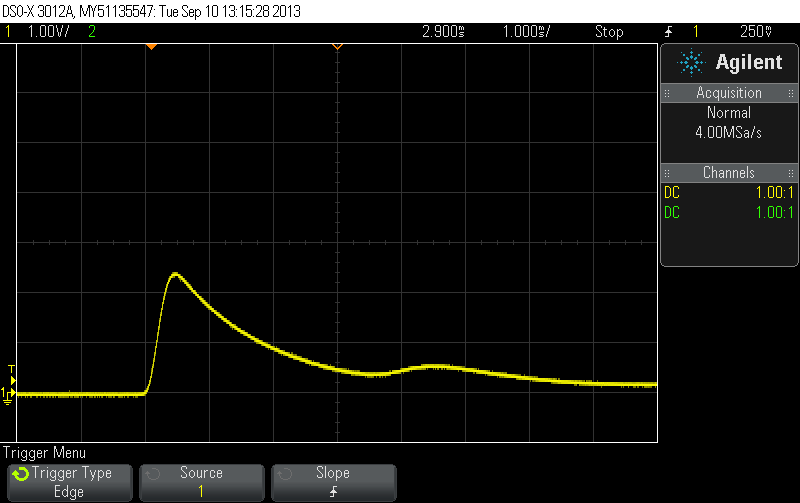Click the trigger source 1 indicator in status bar
The image size is (800, 503).
coord(695,32)
